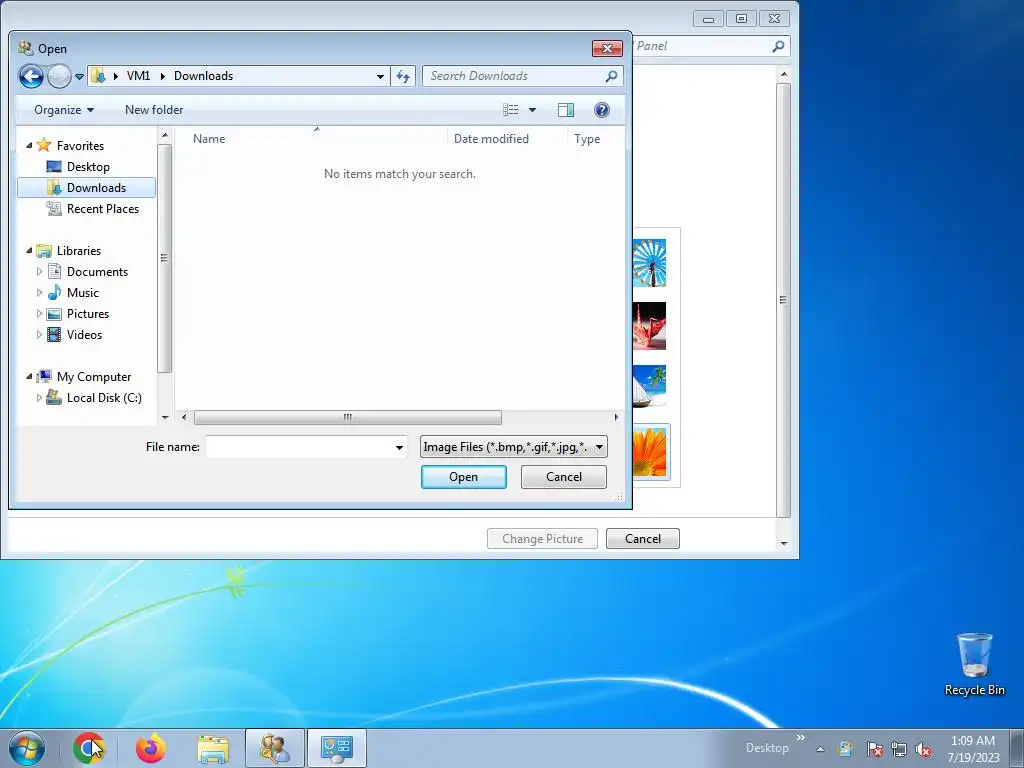Click the blue Help icon
This screenshot has height=768, width=1024.
601,110
